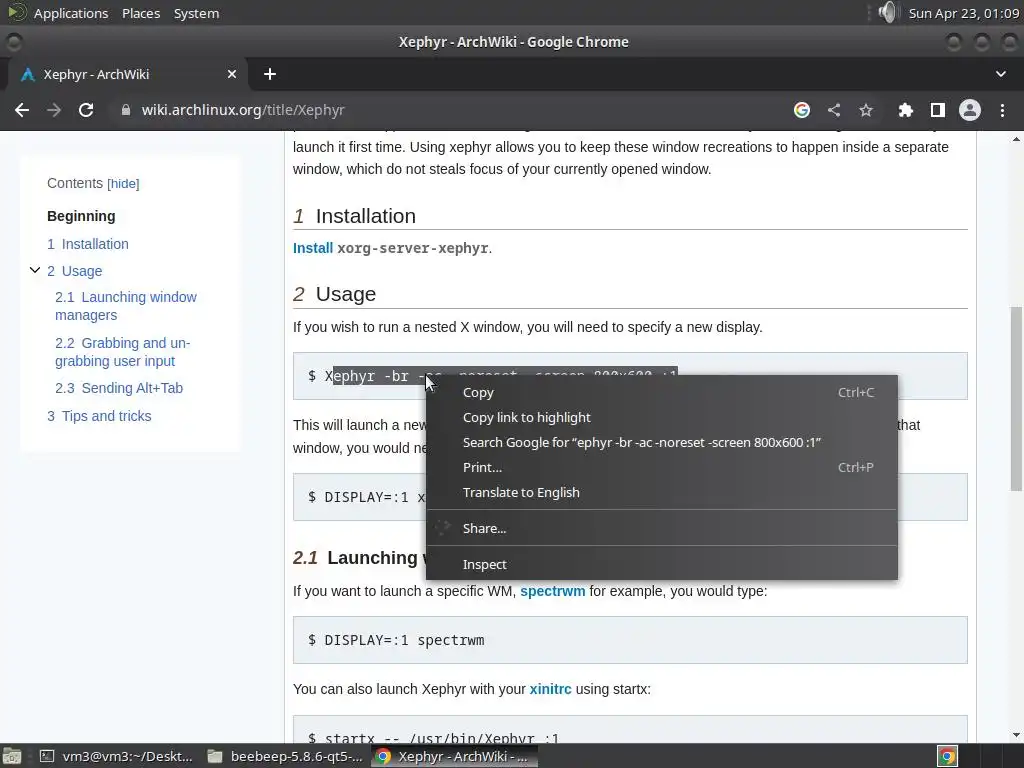Viewport: 1024px width, 768px height.
Task: Follow the Install link in Installation section
Action: [x=313, y=248]
